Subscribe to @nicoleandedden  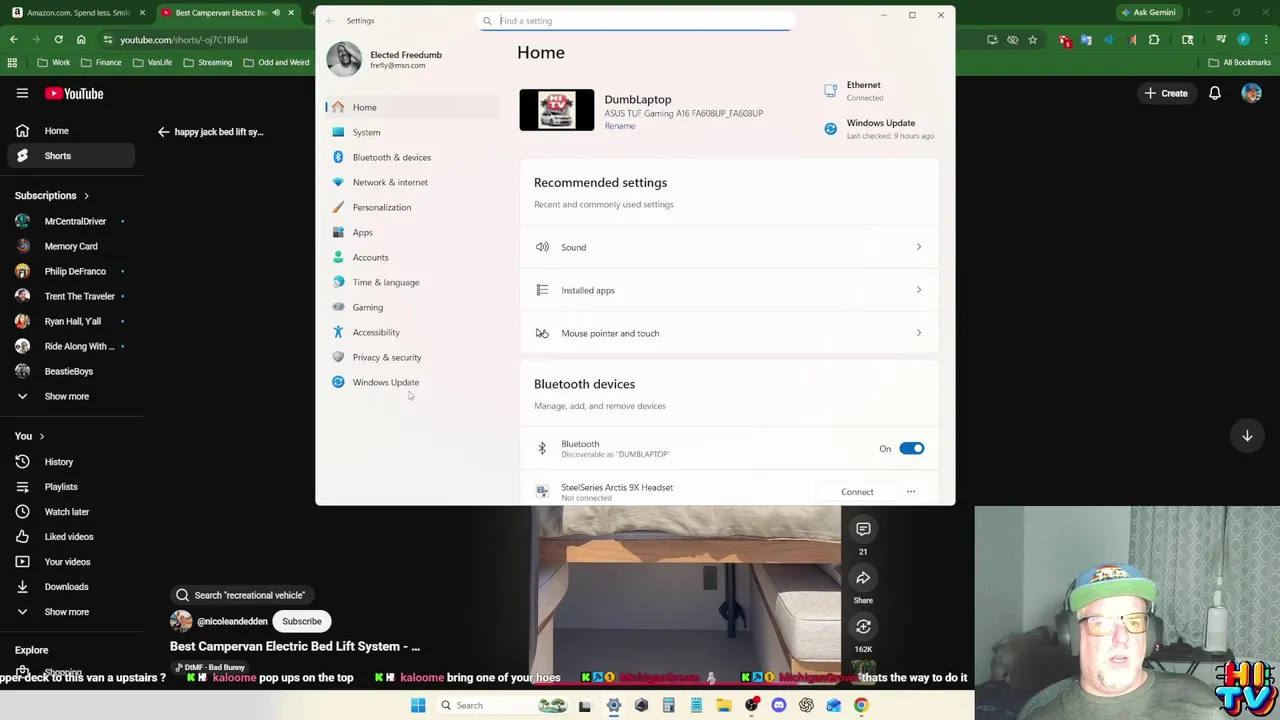(302, 621)
